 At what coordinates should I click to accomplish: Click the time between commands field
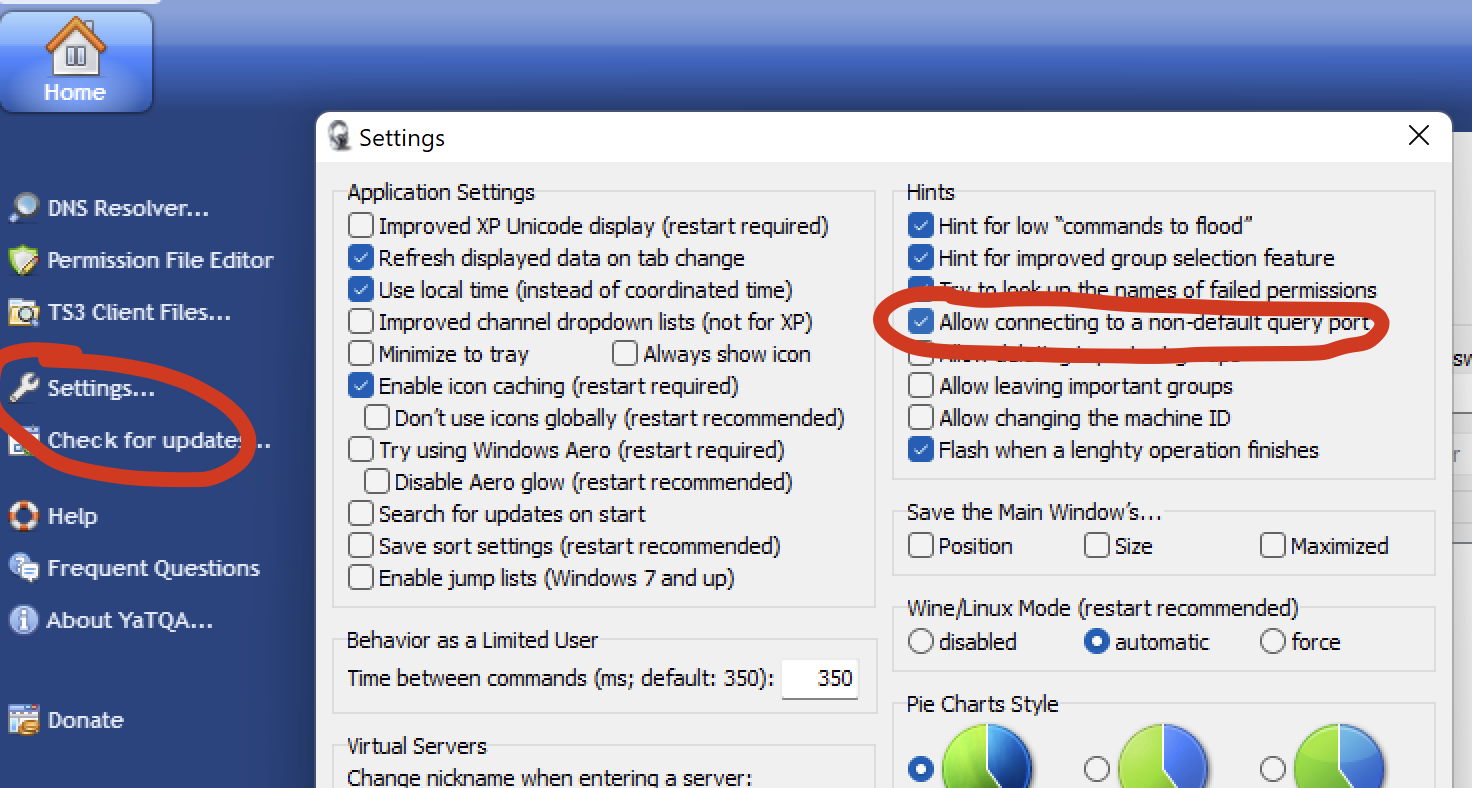pyautogui.click(x=819, y=678)
